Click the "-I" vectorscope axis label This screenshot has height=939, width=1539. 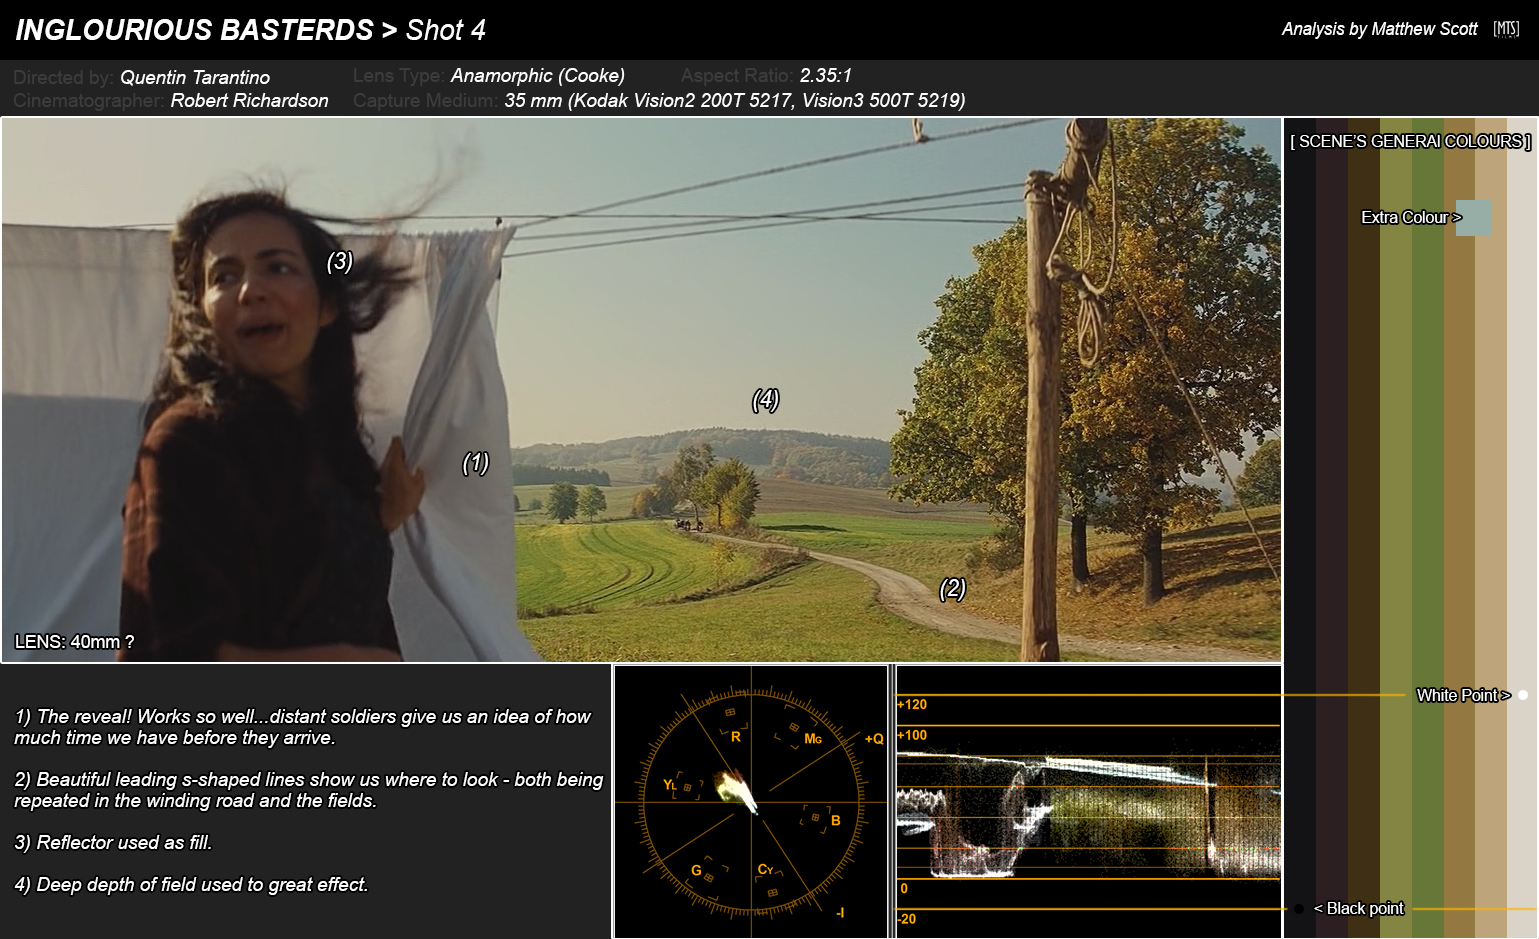(x=840, y=912)
